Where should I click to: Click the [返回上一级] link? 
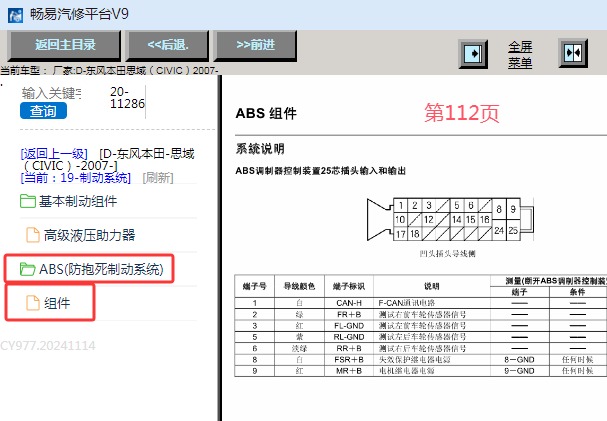[x=54, y=154]
